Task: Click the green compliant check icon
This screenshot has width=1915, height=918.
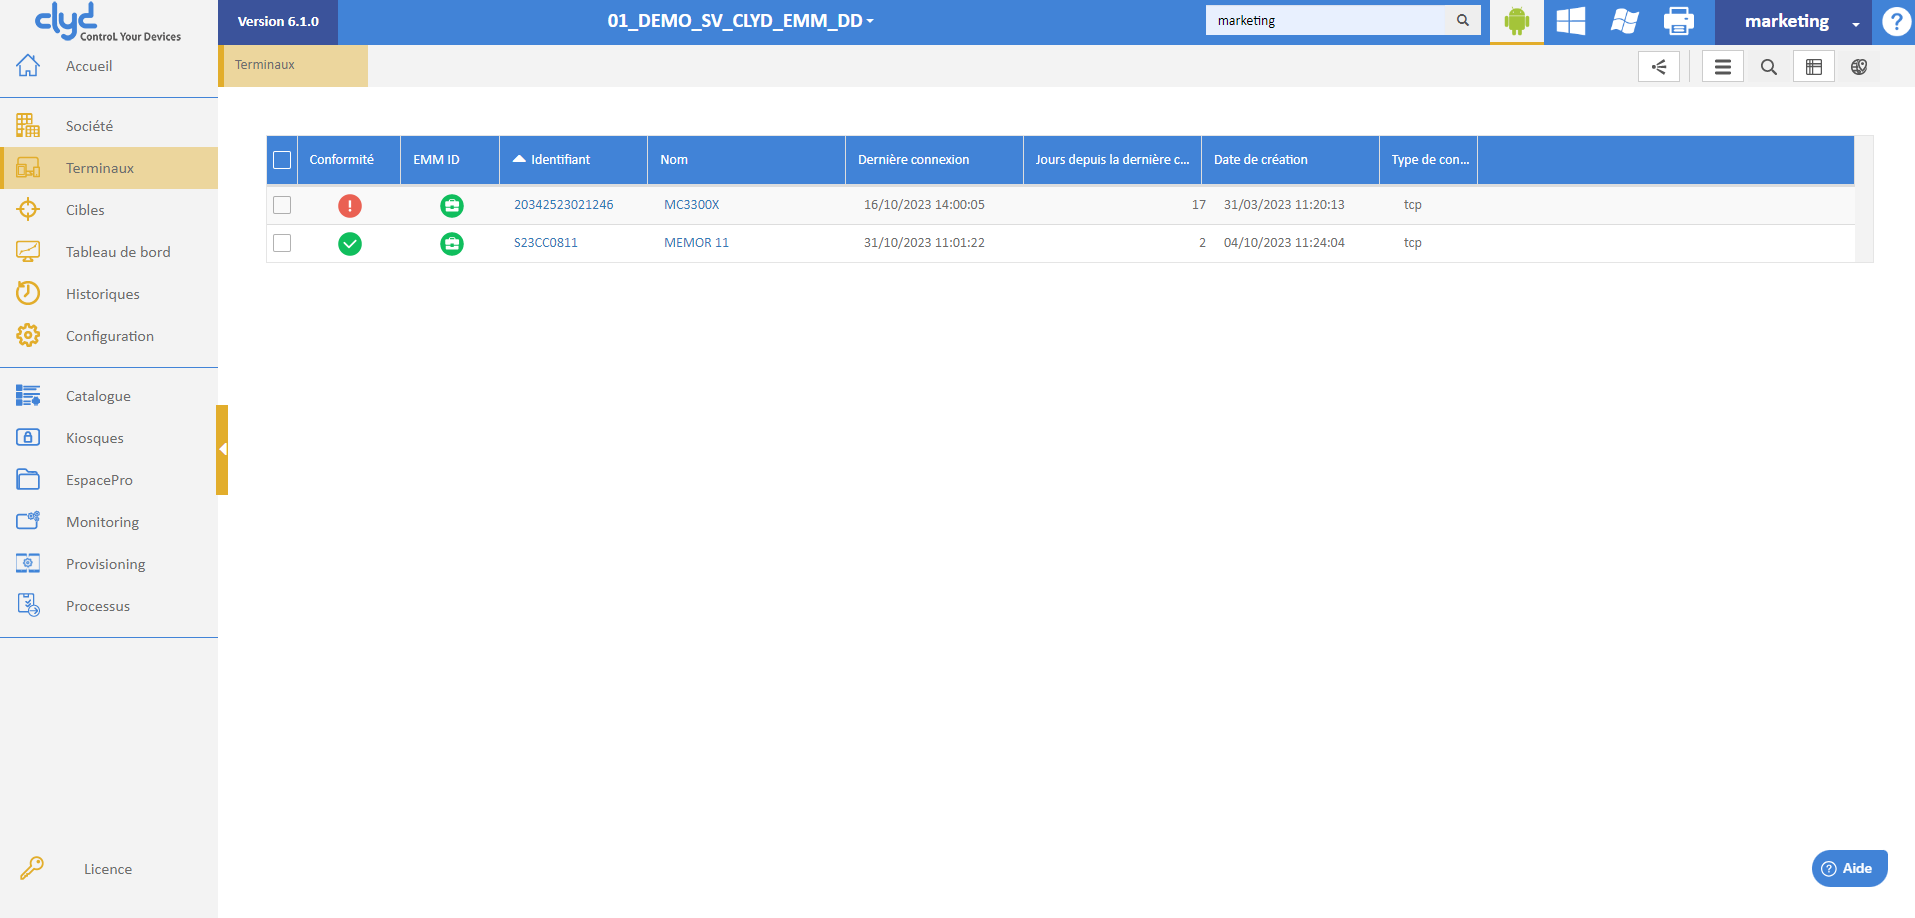Action: tap(350, 244)
